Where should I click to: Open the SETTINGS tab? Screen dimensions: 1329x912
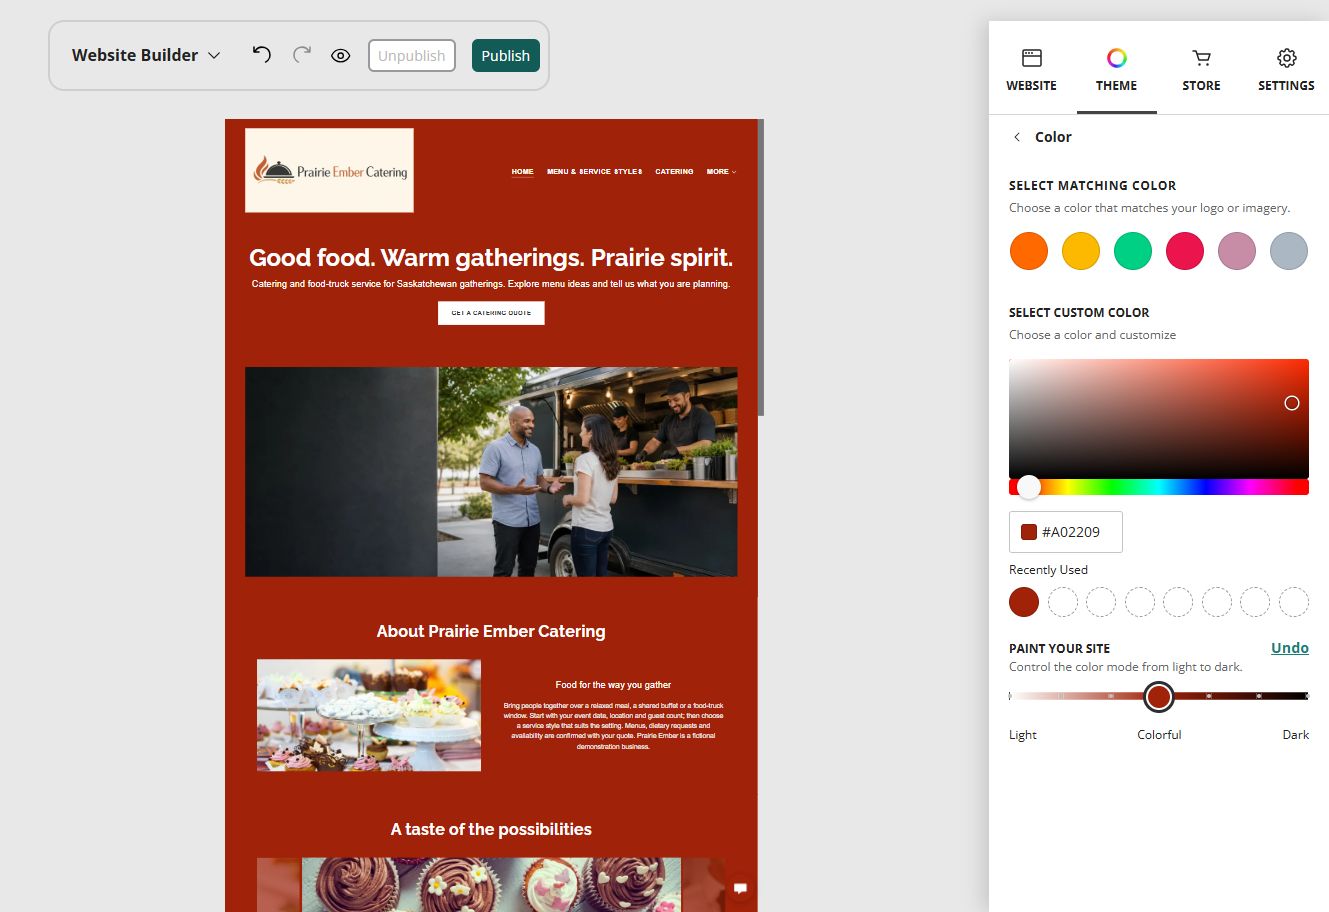[x=1286, y=70]
